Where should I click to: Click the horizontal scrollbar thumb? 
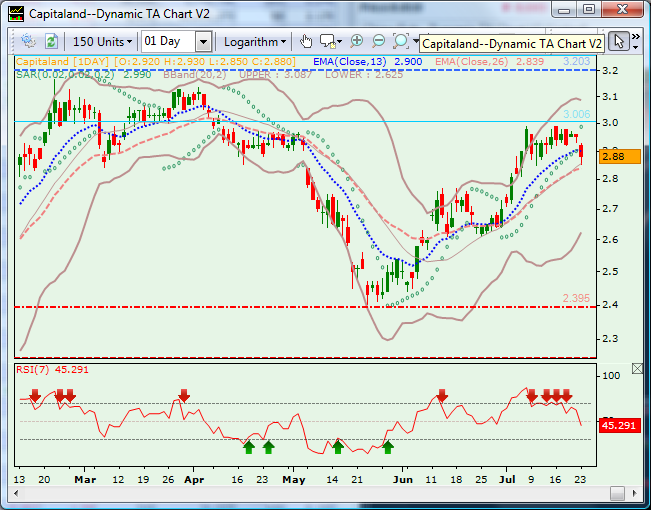pos(617,493)
